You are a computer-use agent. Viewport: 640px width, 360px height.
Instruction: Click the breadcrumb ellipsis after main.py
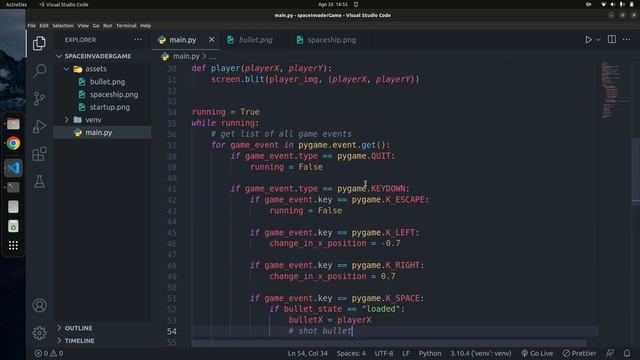coord(213,57)
